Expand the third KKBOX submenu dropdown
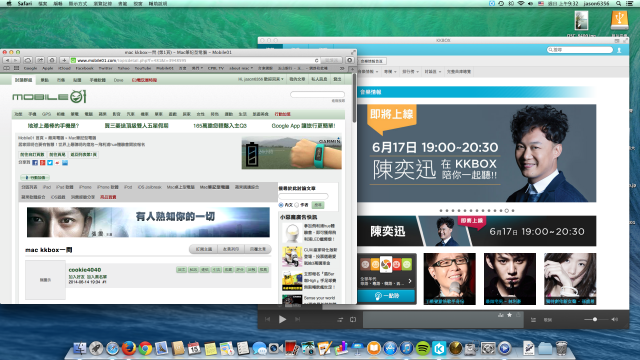 pos(410,71)
